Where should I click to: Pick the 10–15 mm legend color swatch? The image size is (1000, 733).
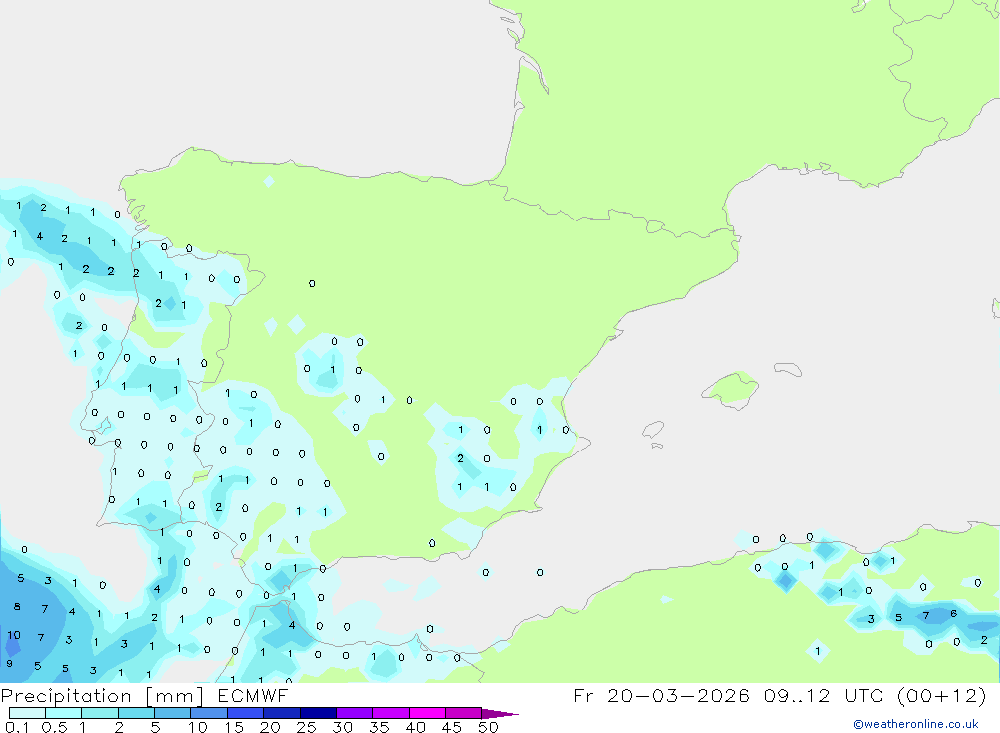[x=209, y=713]
